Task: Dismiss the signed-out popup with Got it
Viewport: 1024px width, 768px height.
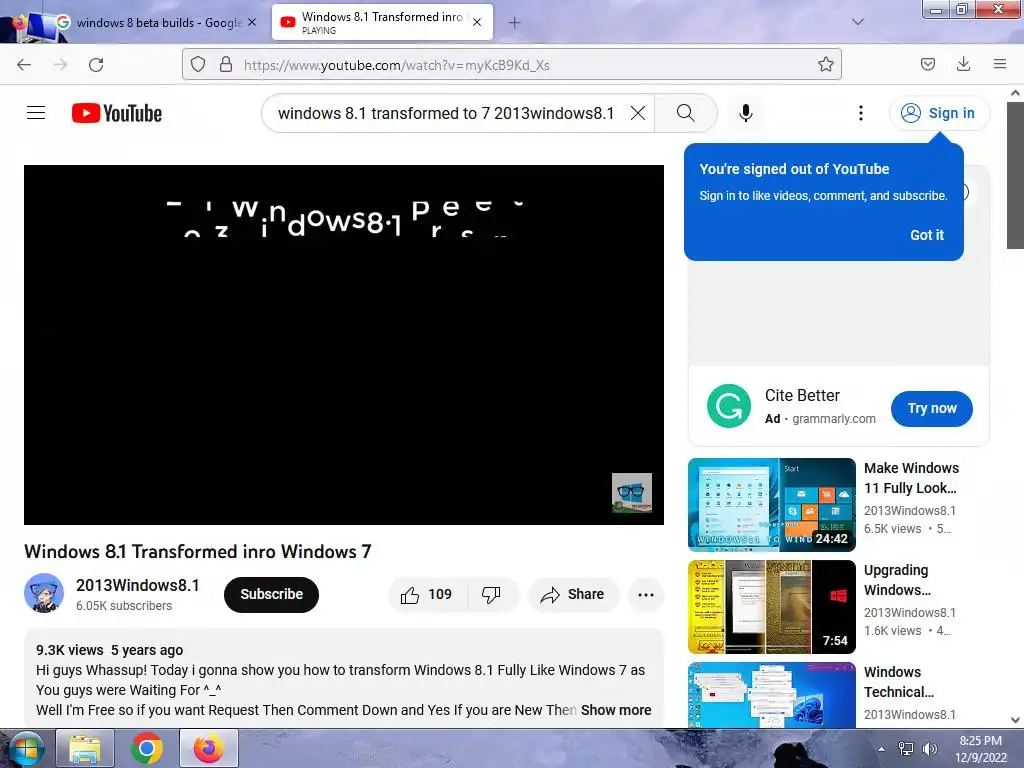Action: pyautogui.click(x=927, y=235)
